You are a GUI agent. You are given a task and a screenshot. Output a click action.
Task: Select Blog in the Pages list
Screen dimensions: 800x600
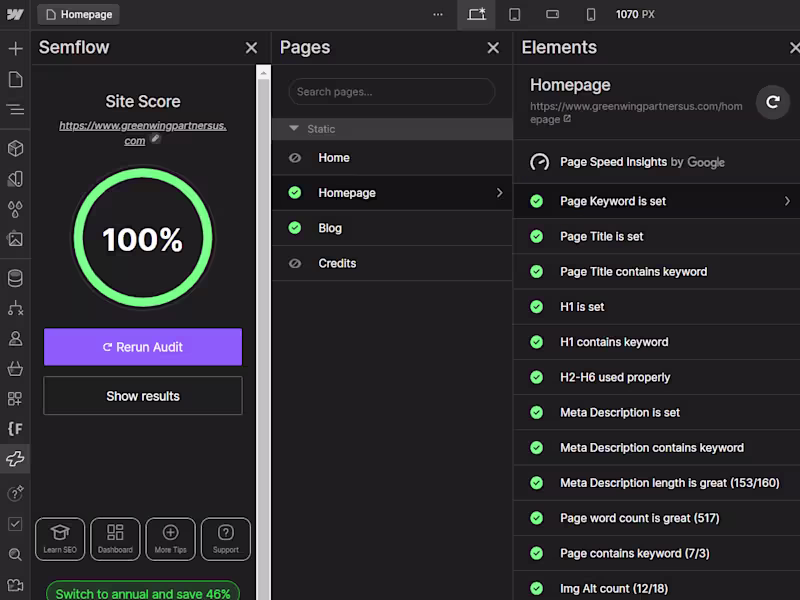[x=330, y=228]
